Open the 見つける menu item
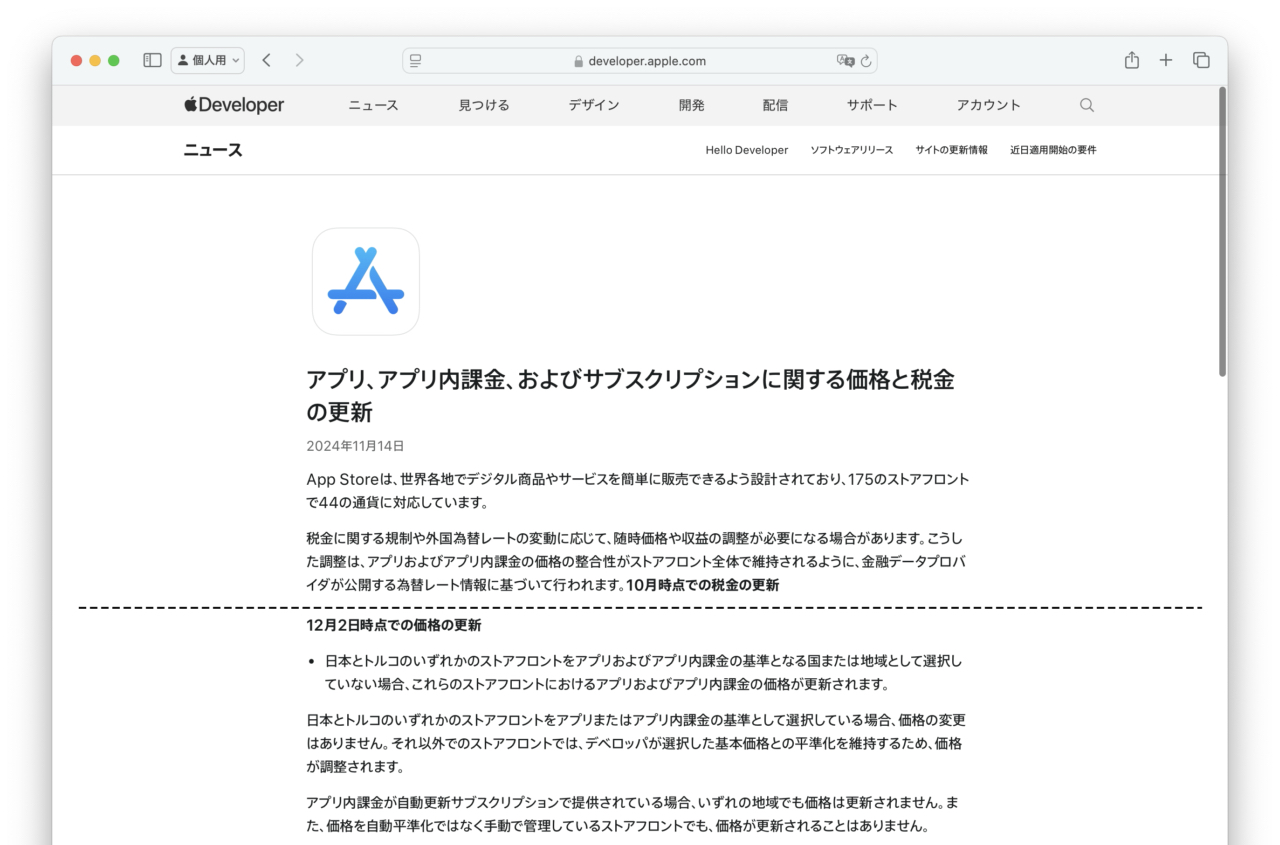Screen dimensions: 1280x845 click(484, 105)
